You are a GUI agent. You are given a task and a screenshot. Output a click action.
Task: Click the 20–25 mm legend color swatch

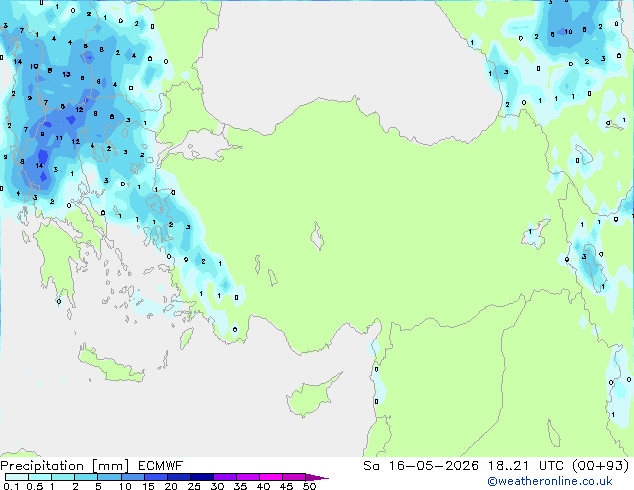pyautogui.click(x=178, y=477)
